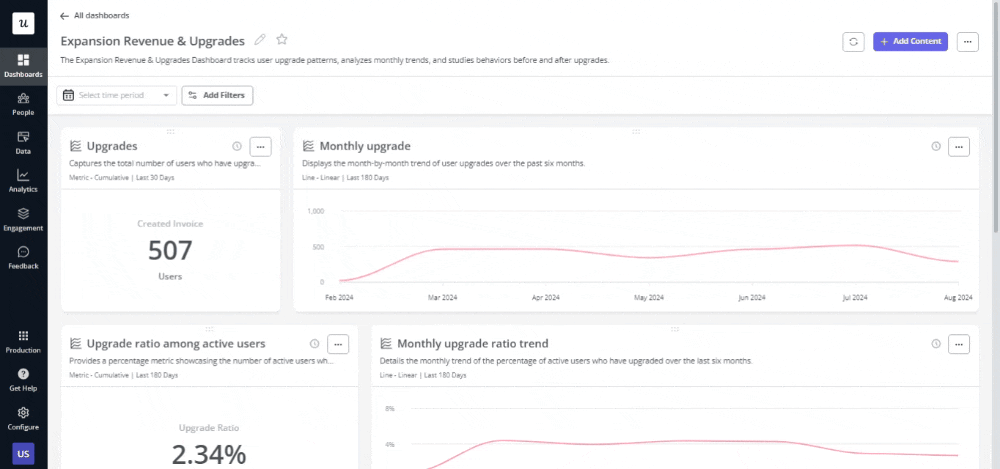Open the dashboard more options menu
The width and height of the screenshot is (1000, 469).
click(x=967, y=41)
